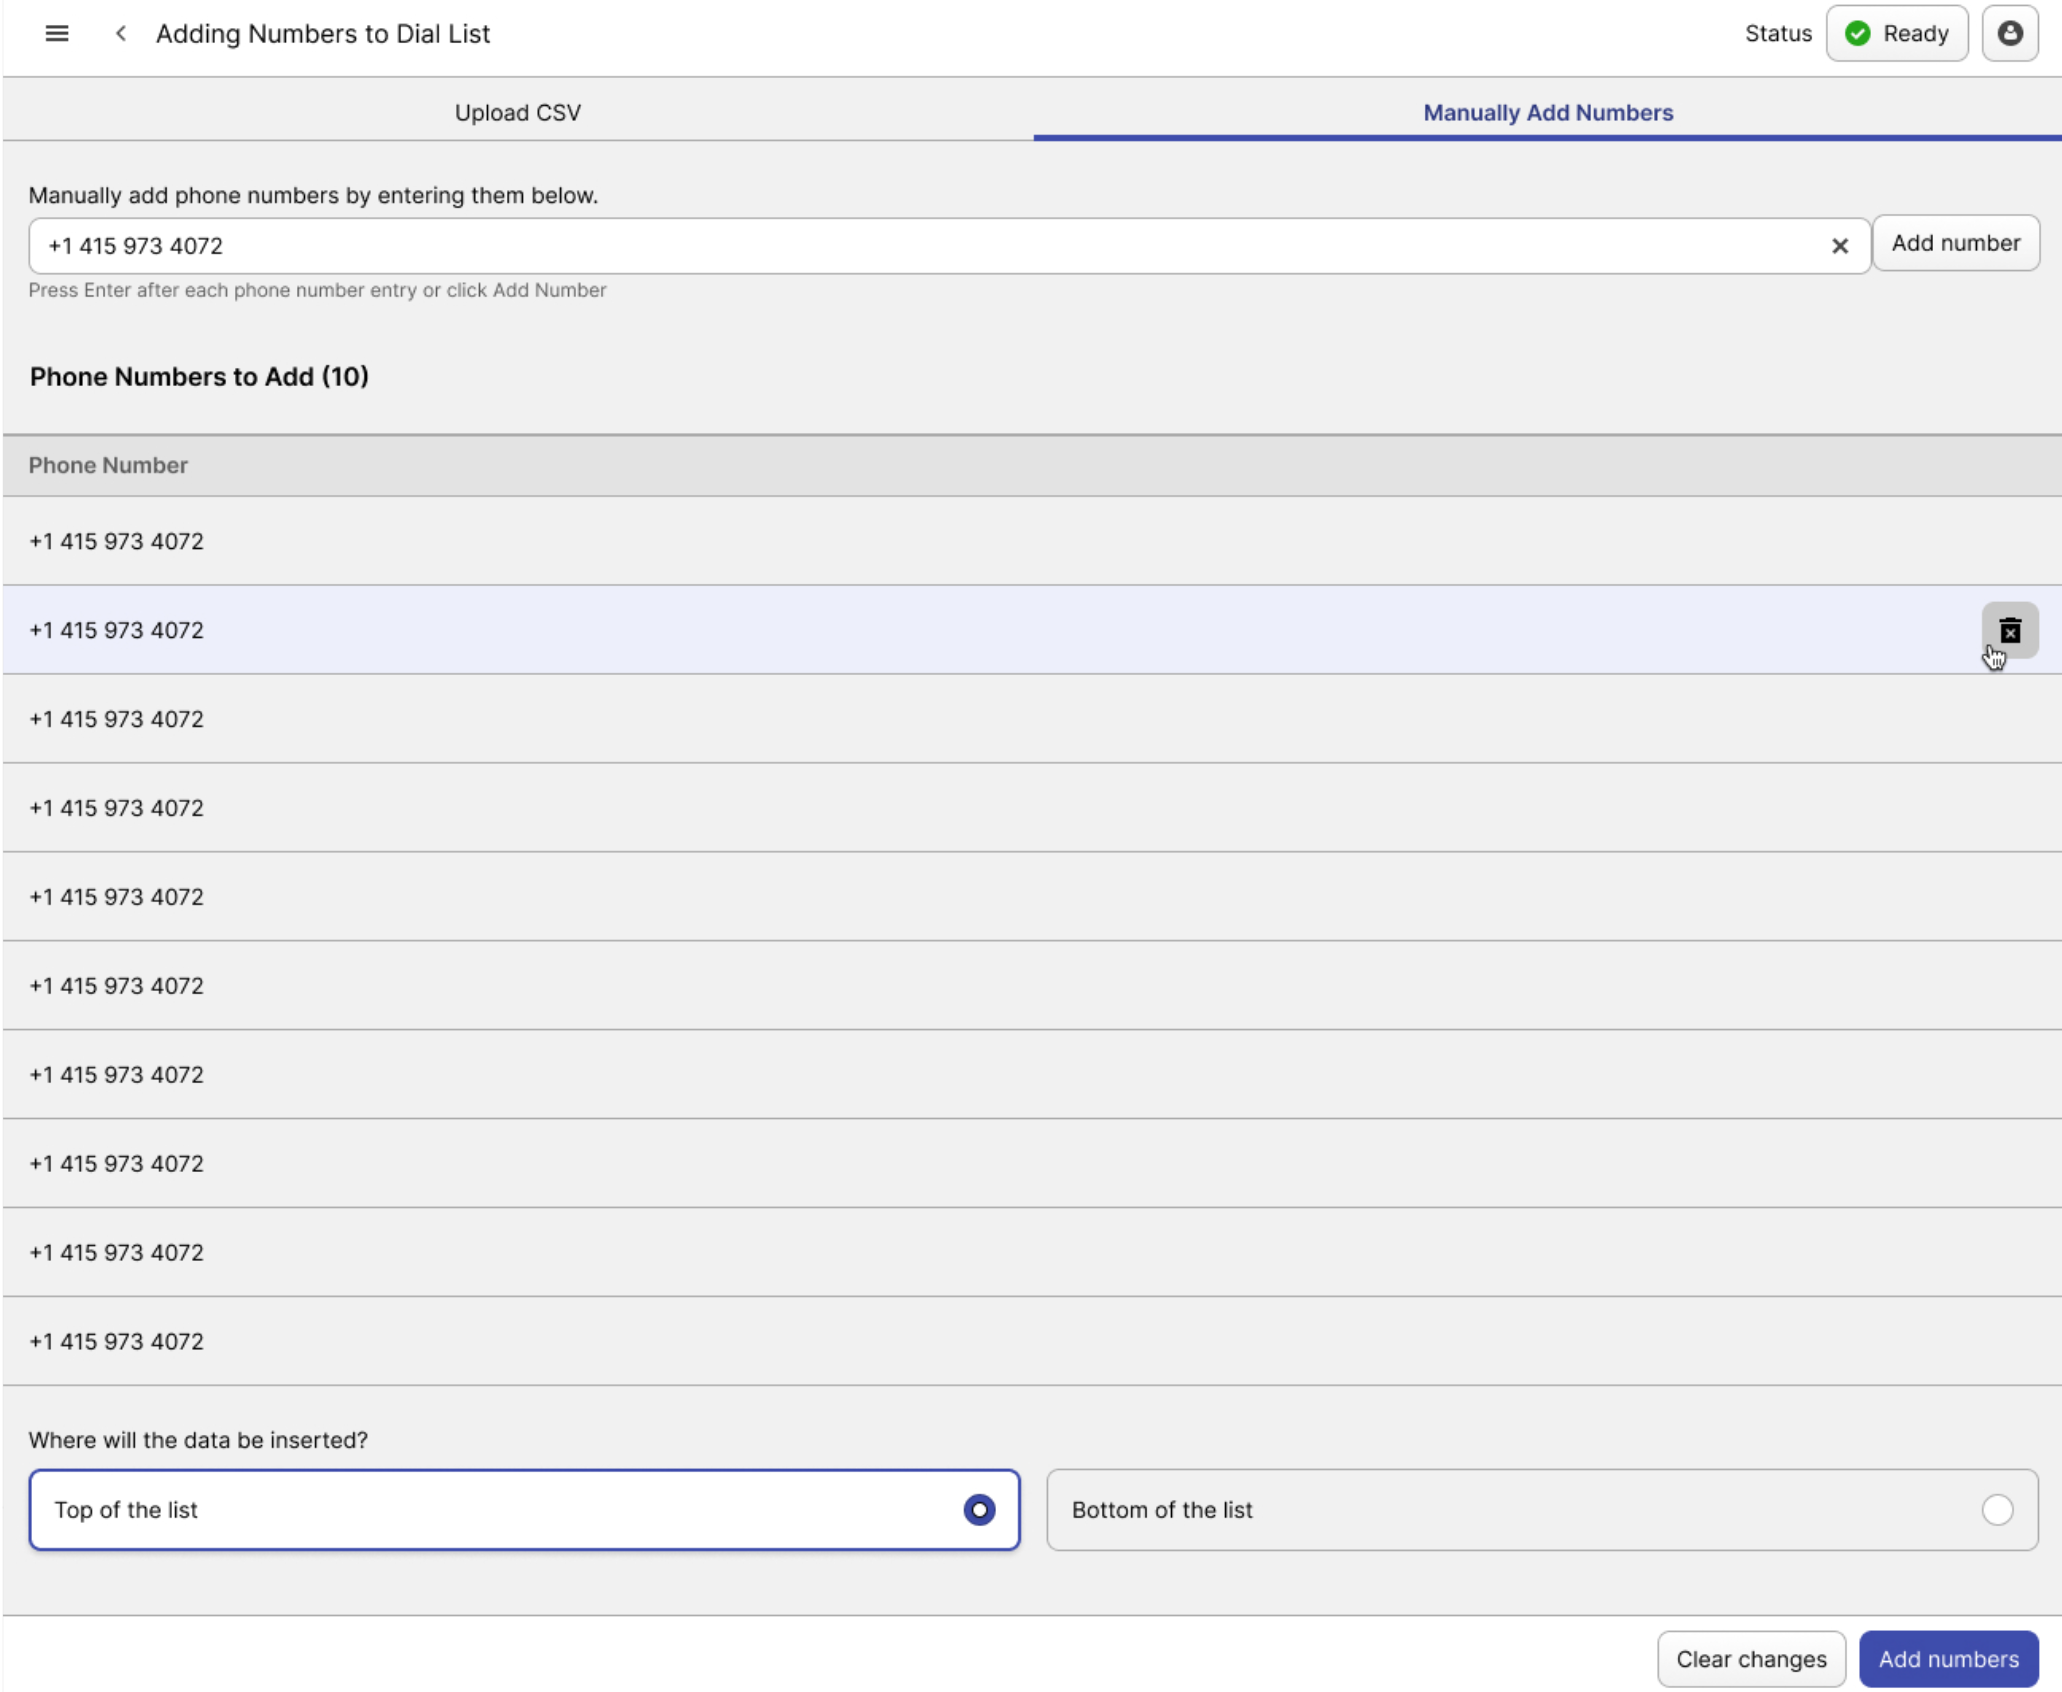Image resolution: width=2062 pixels, height=1692 pixels.
Task: Switch to the Upload CSV tab
Action: (x=517, y=113)
